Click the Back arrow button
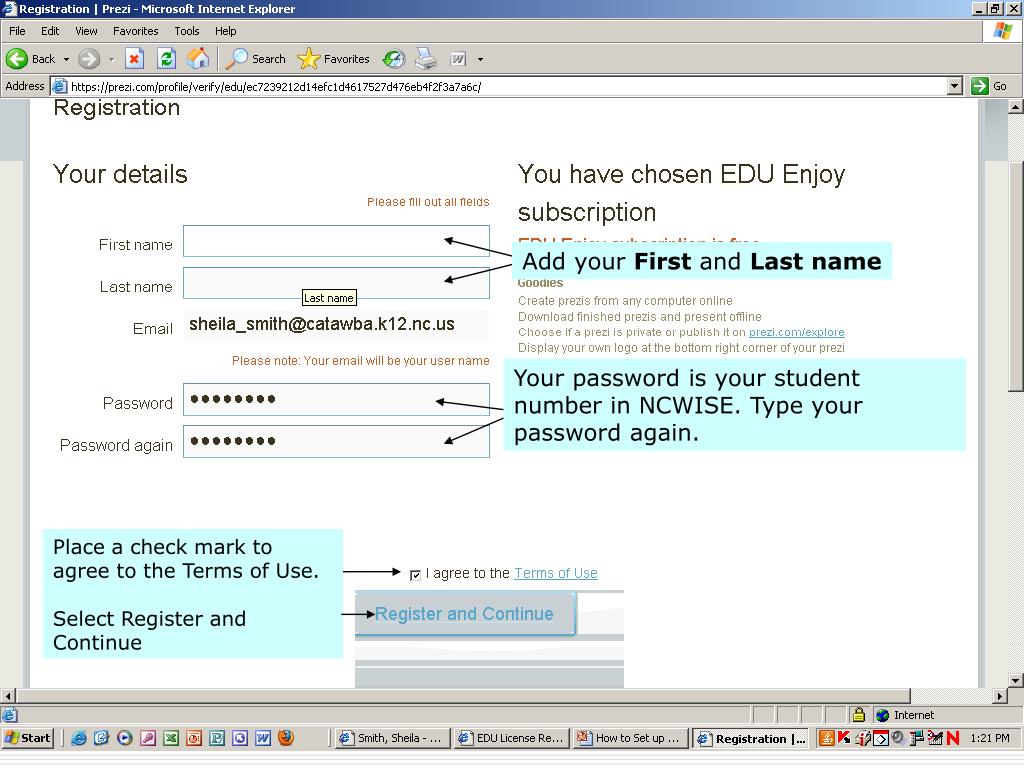 click(x=31, y=59)
